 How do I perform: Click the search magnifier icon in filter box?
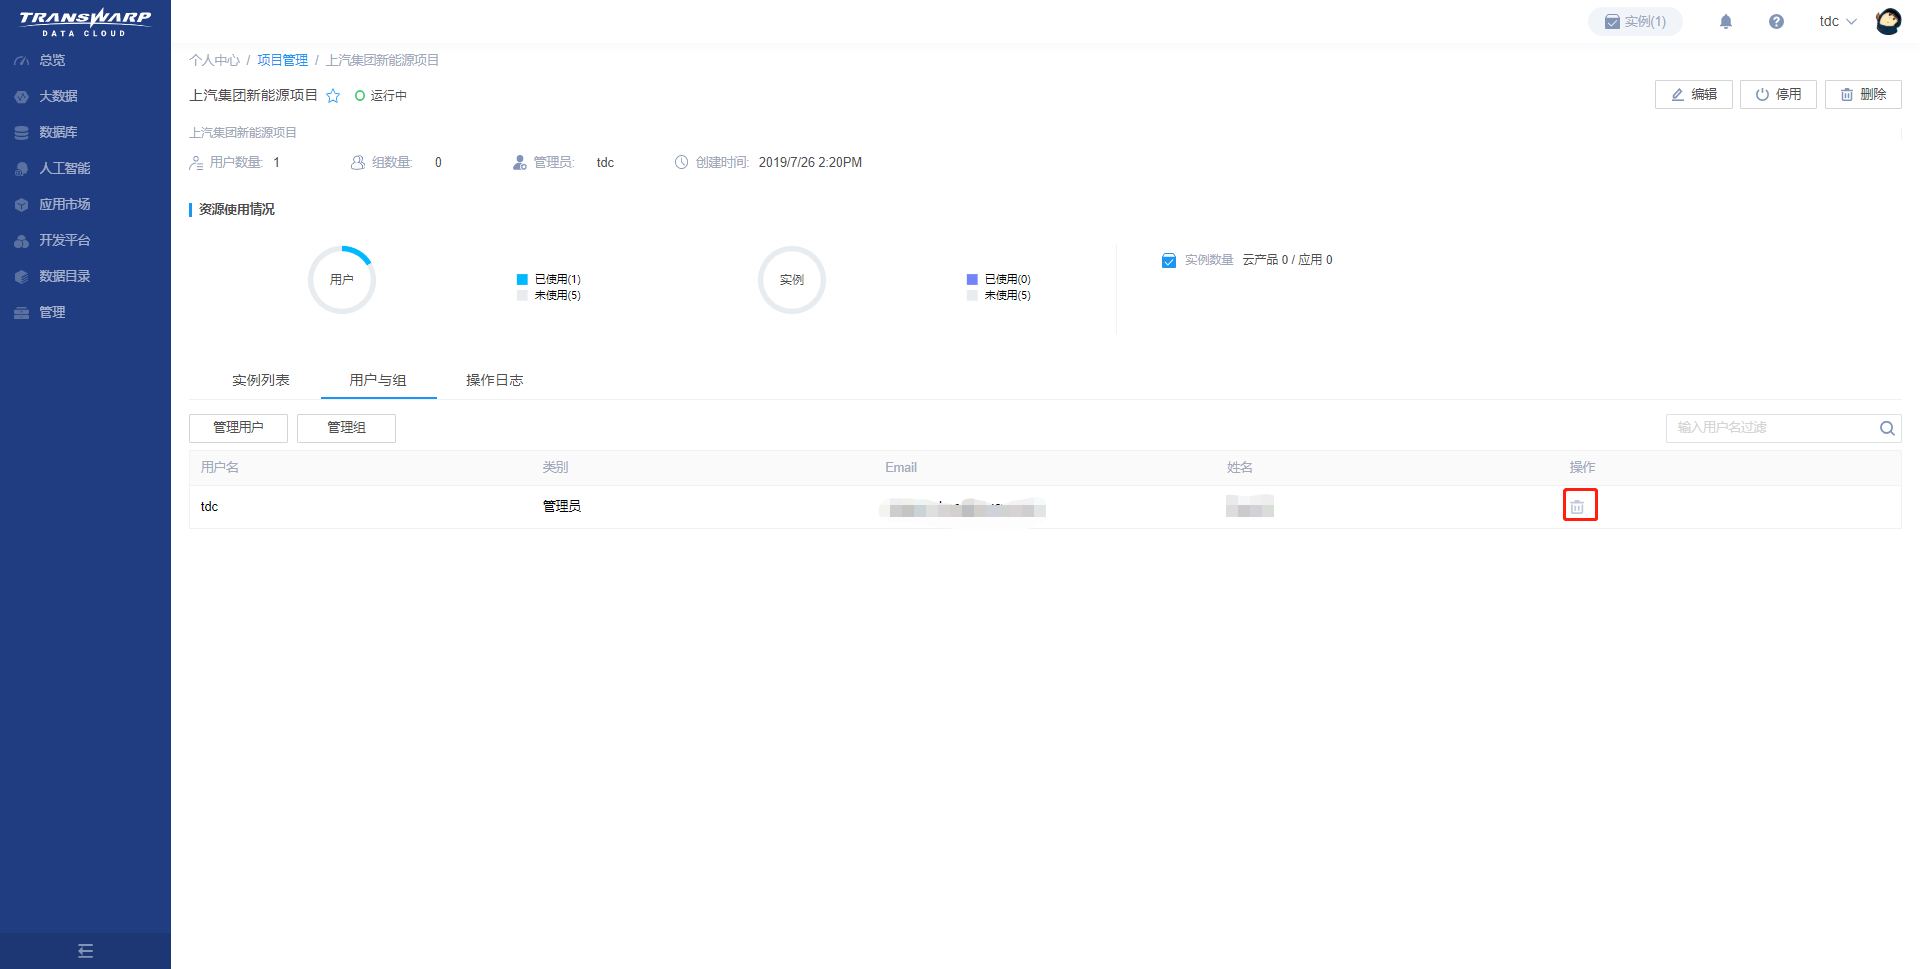(x=1887, y=428)
